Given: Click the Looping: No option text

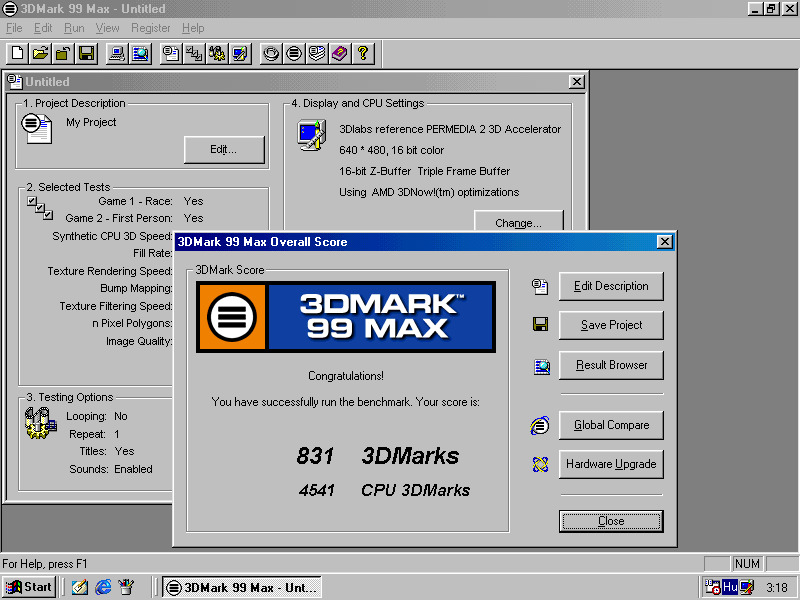Looking at the screenshot, I should pyautogui.click(x=96, y=416).
